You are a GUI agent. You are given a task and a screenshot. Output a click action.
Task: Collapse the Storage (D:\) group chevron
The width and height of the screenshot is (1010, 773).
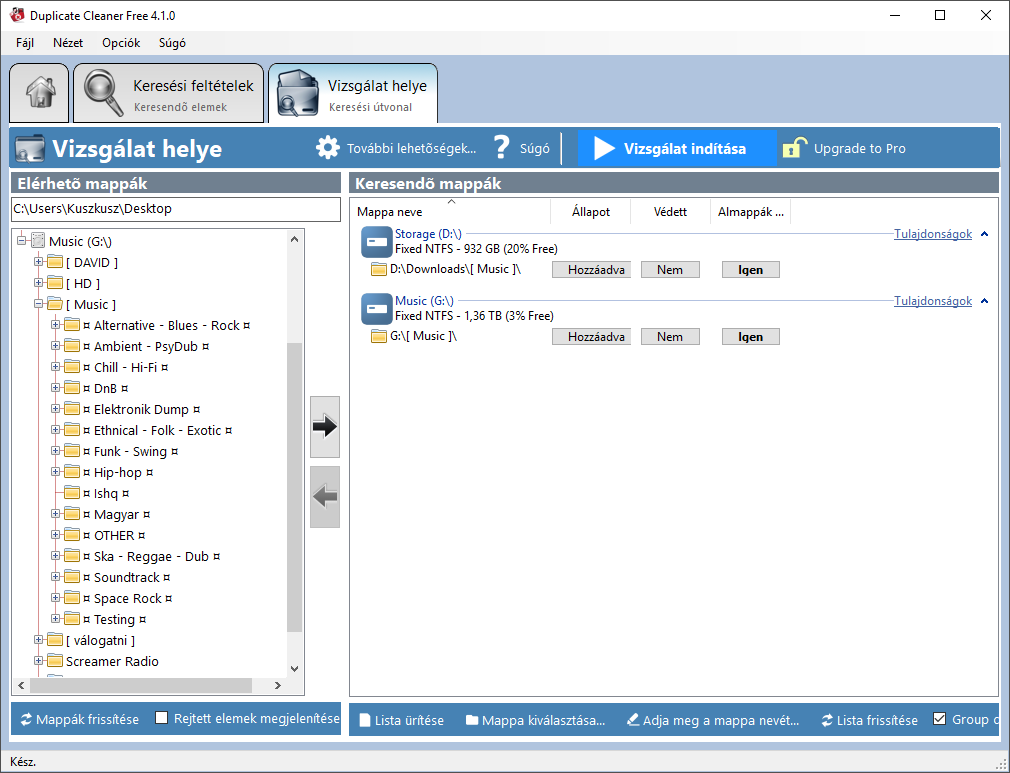(x=984, y=234)
